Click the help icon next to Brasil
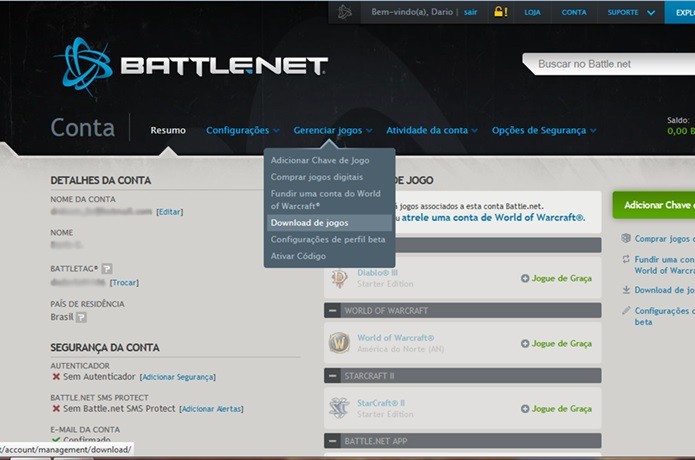Viewport: 695px width, 460px height. (x=81, y=317)
